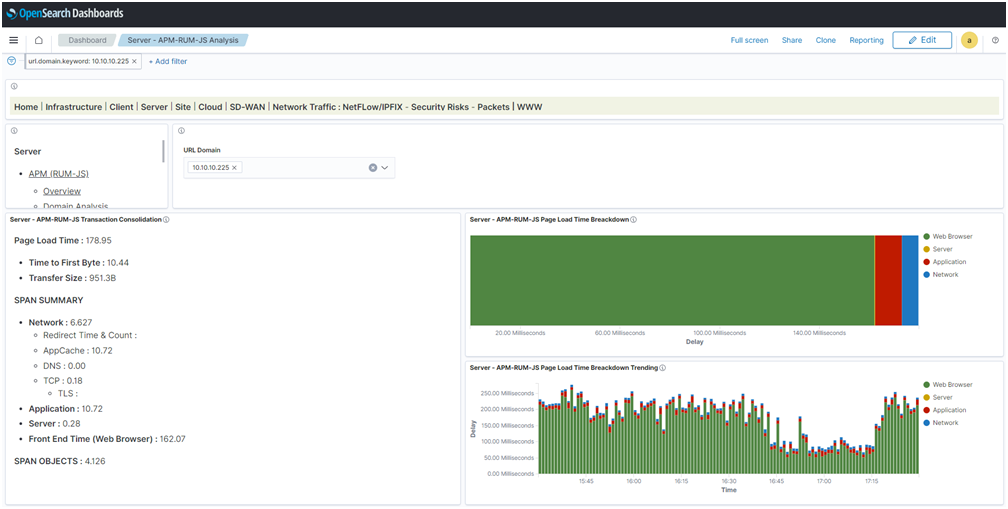The width and height of the screenshot is (1008, 509).
Task: Select the APM-RUM-JS Analysis breadcrumb
Action: [x=183, y=40]
